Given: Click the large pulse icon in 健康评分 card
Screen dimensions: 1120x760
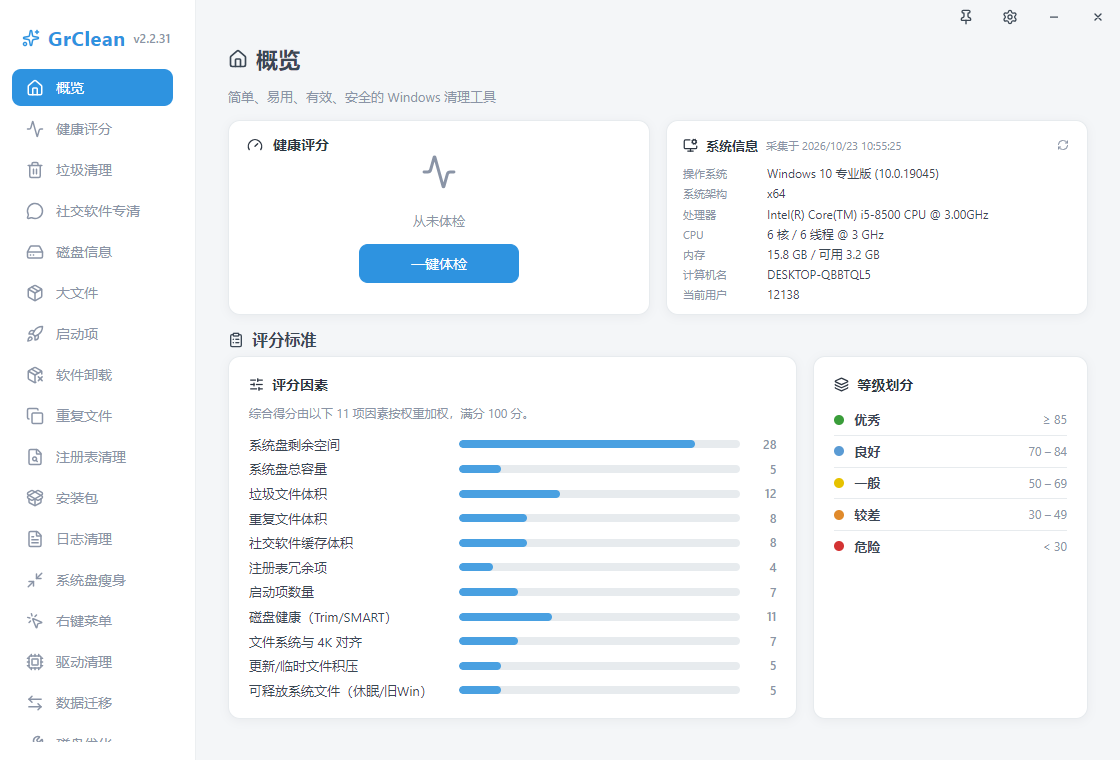Looking at the screenshot, I should (439, 172).
